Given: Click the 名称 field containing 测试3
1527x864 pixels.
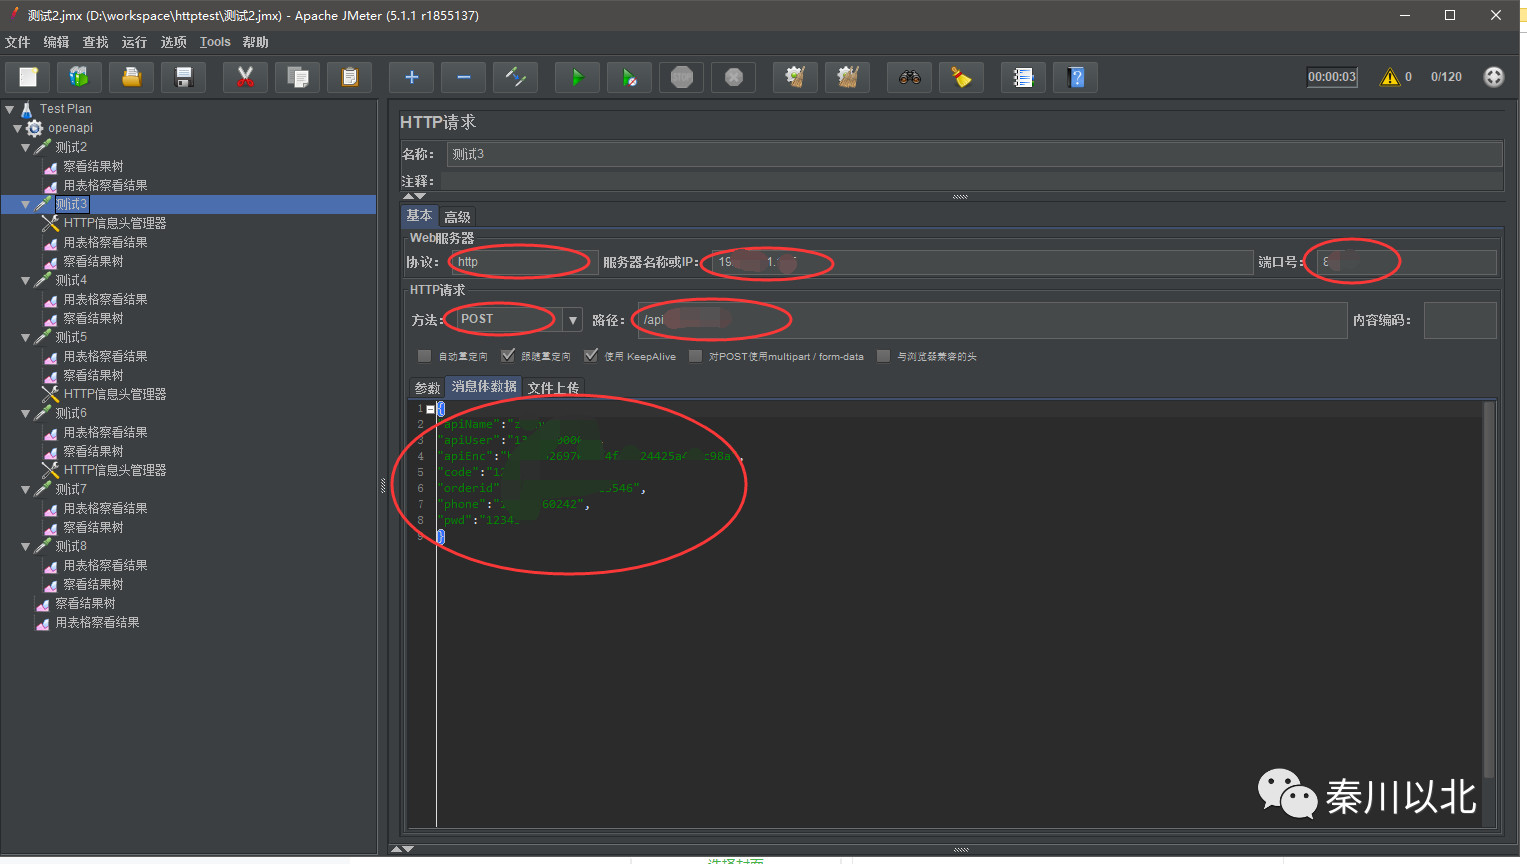Looking at the screenshot, I should point(974,154).
